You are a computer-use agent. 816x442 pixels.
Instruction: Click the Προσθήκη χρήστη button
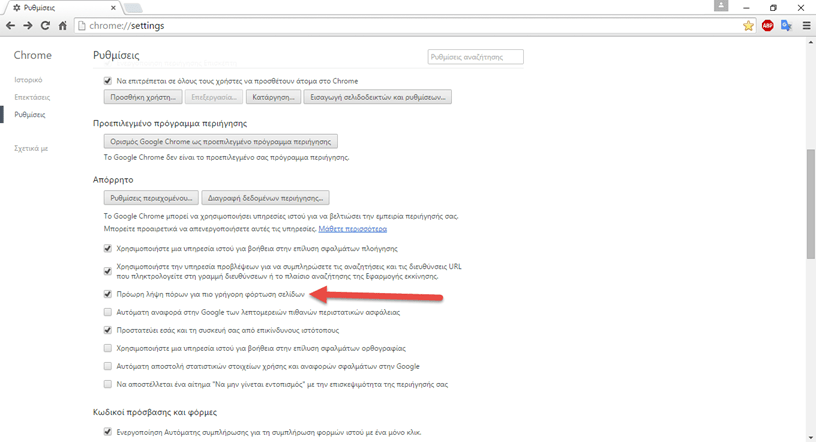pyautogui.click(x=143, y=97)
